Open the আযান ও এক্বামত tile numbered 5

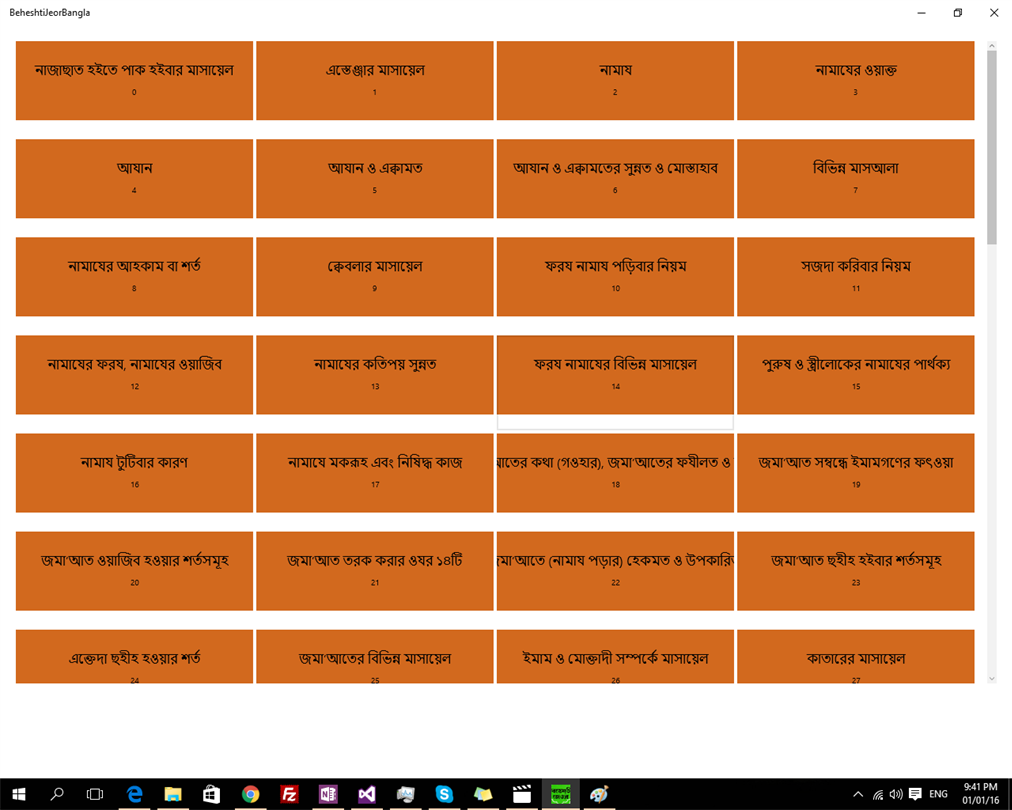[375, 179]
